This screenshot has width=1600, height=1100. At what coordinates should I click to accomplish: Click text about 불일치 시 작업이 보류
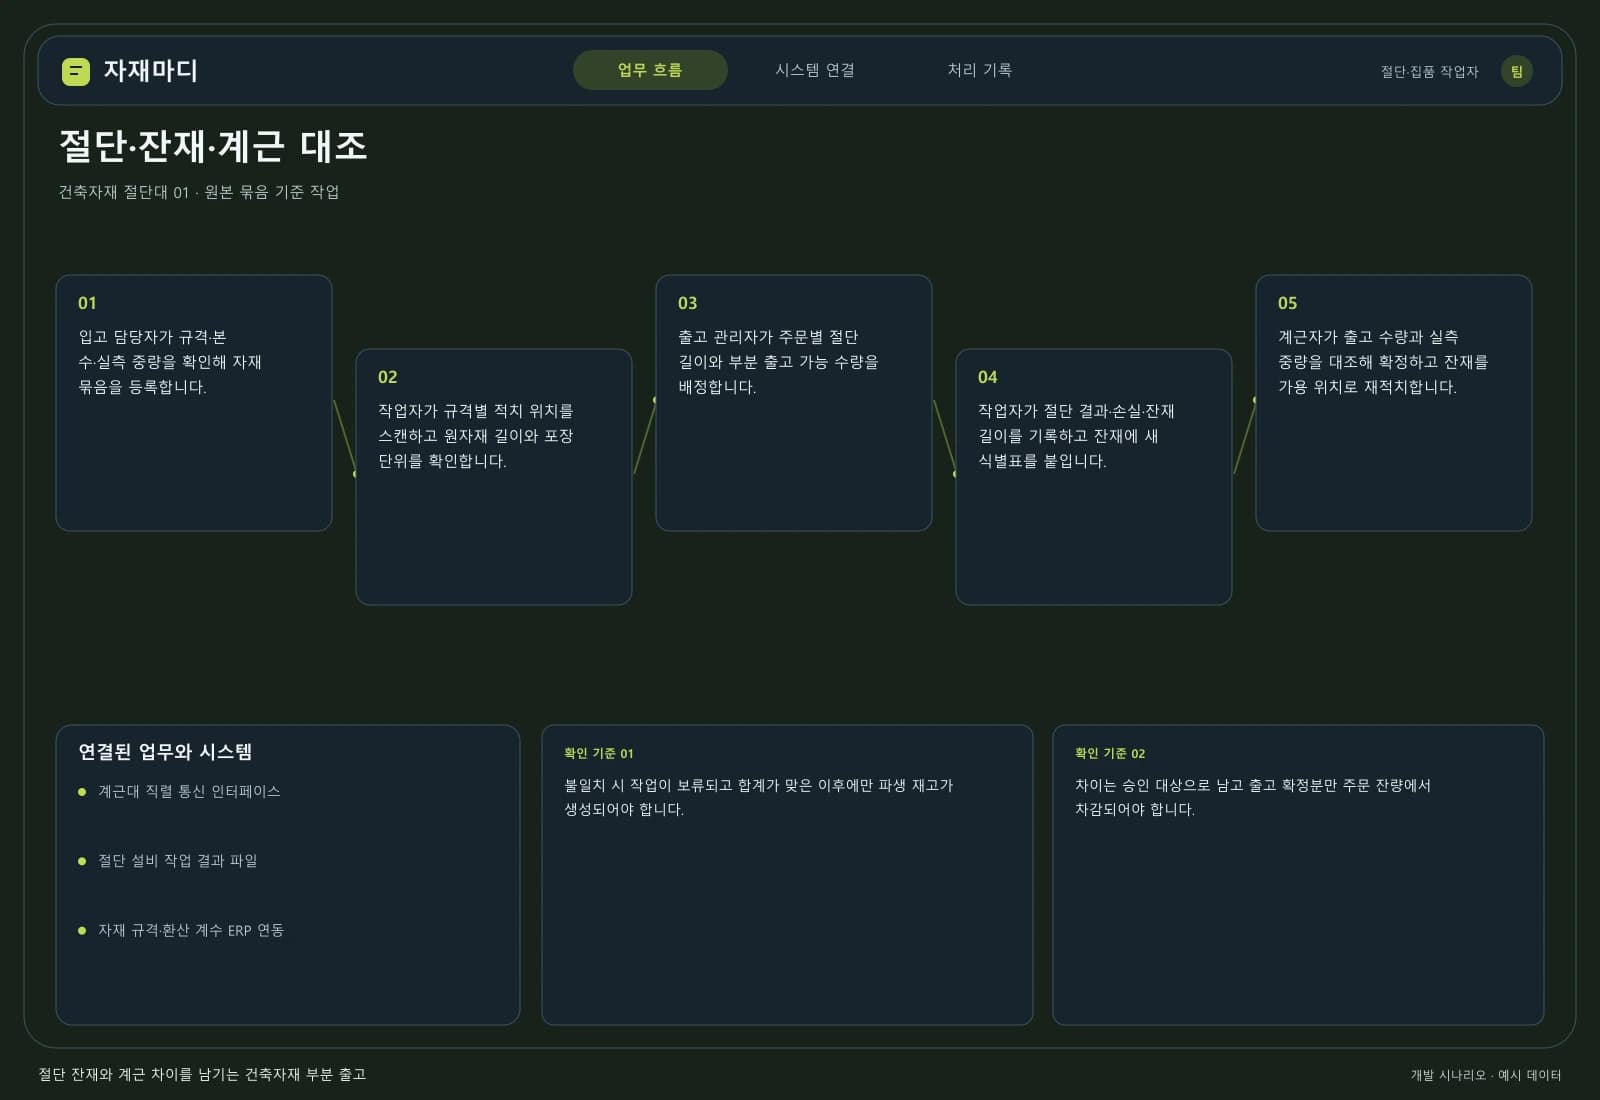pos(759,797)
